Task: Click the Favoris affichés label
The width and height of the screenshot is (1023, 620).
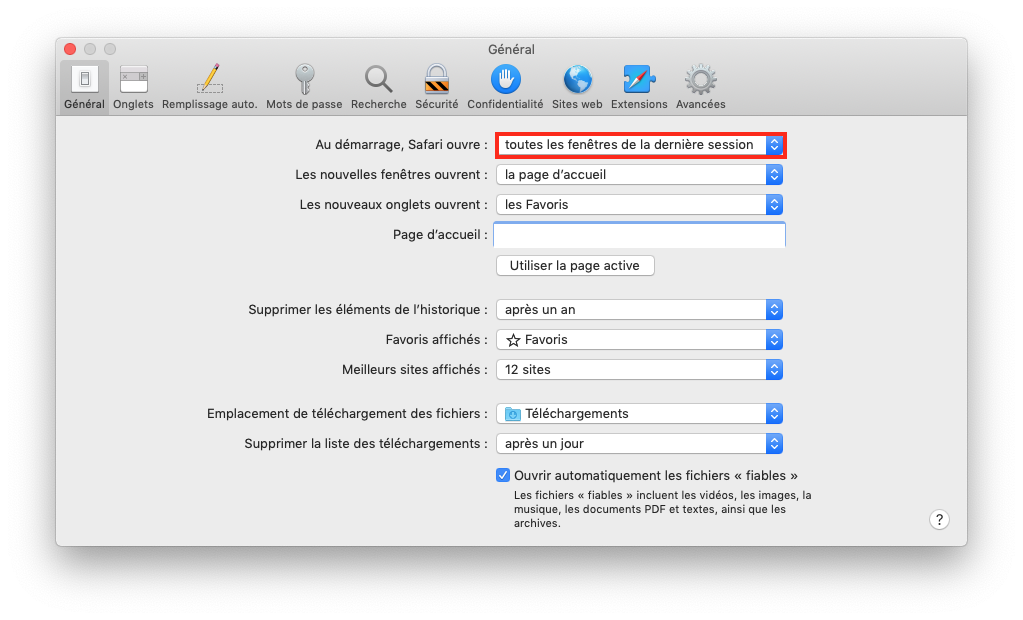Action: click(x=436, y=339)
